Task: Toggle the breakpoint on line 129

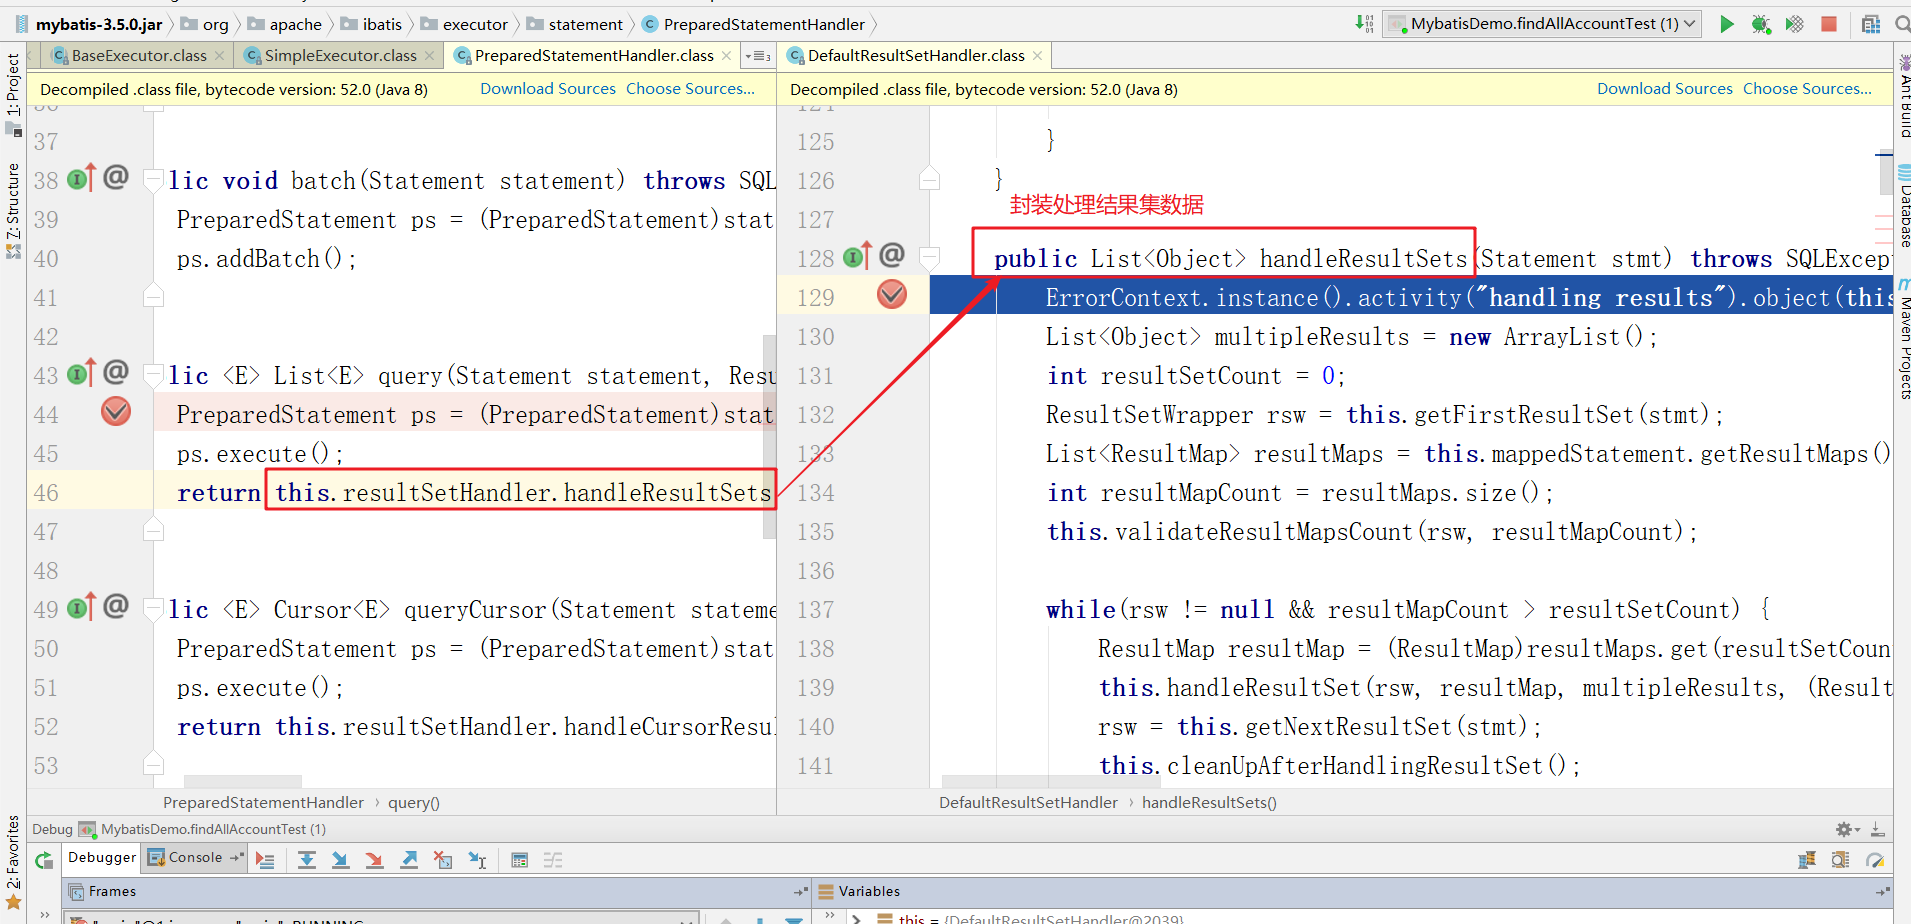Action: (x=892, y=294)
